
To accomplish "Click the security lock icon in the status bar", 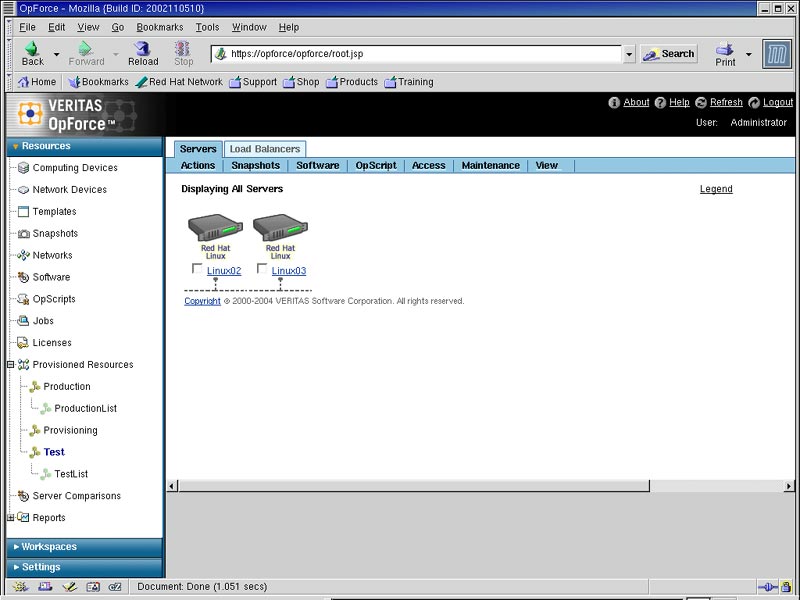I will (786, 587).
